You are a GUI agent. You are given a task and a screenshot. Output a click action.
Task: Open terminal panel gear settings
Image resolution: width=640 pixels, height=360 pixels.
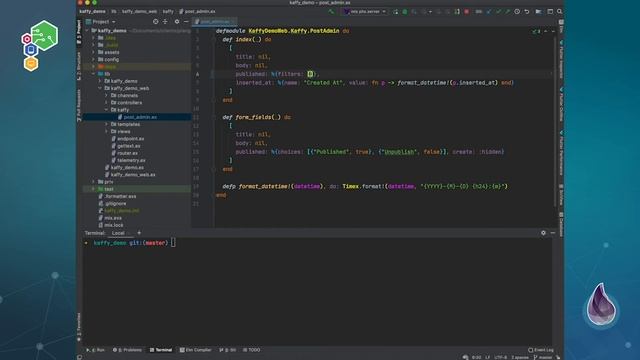point(543,233)
